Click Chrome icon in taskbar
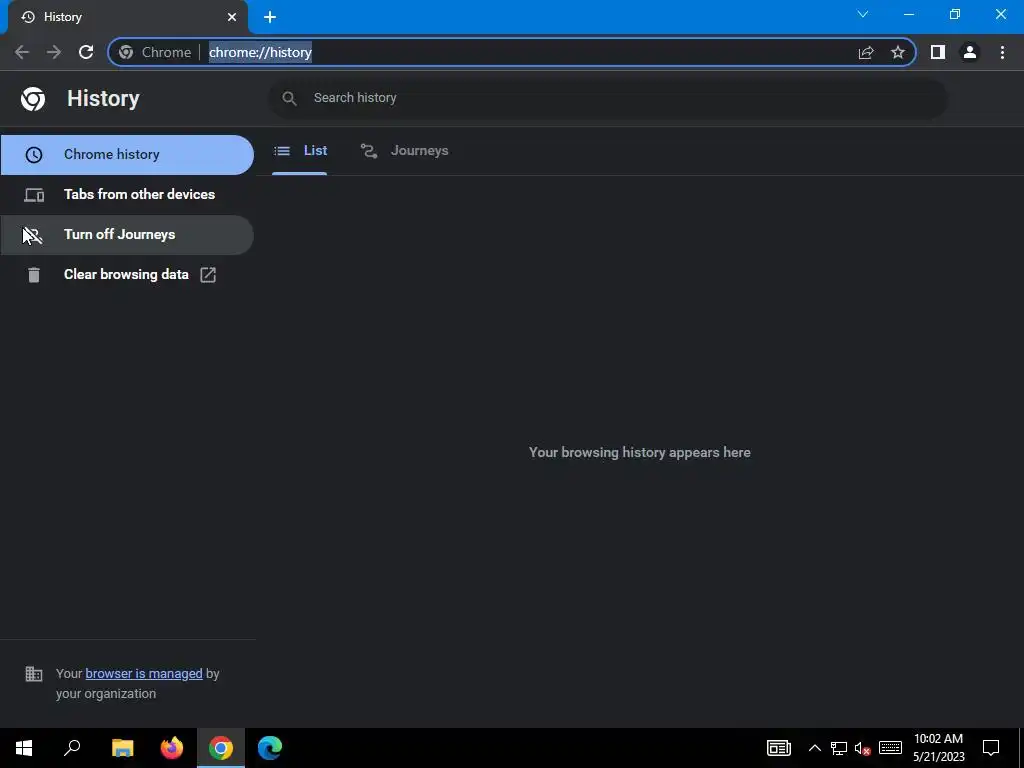1024x768 pixels. (221, 748)
